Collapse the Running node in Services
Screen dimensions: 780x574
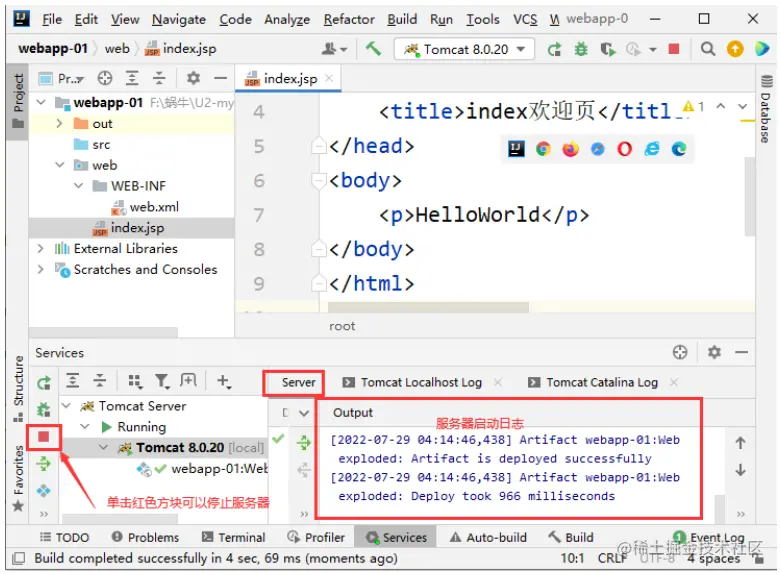85,426
